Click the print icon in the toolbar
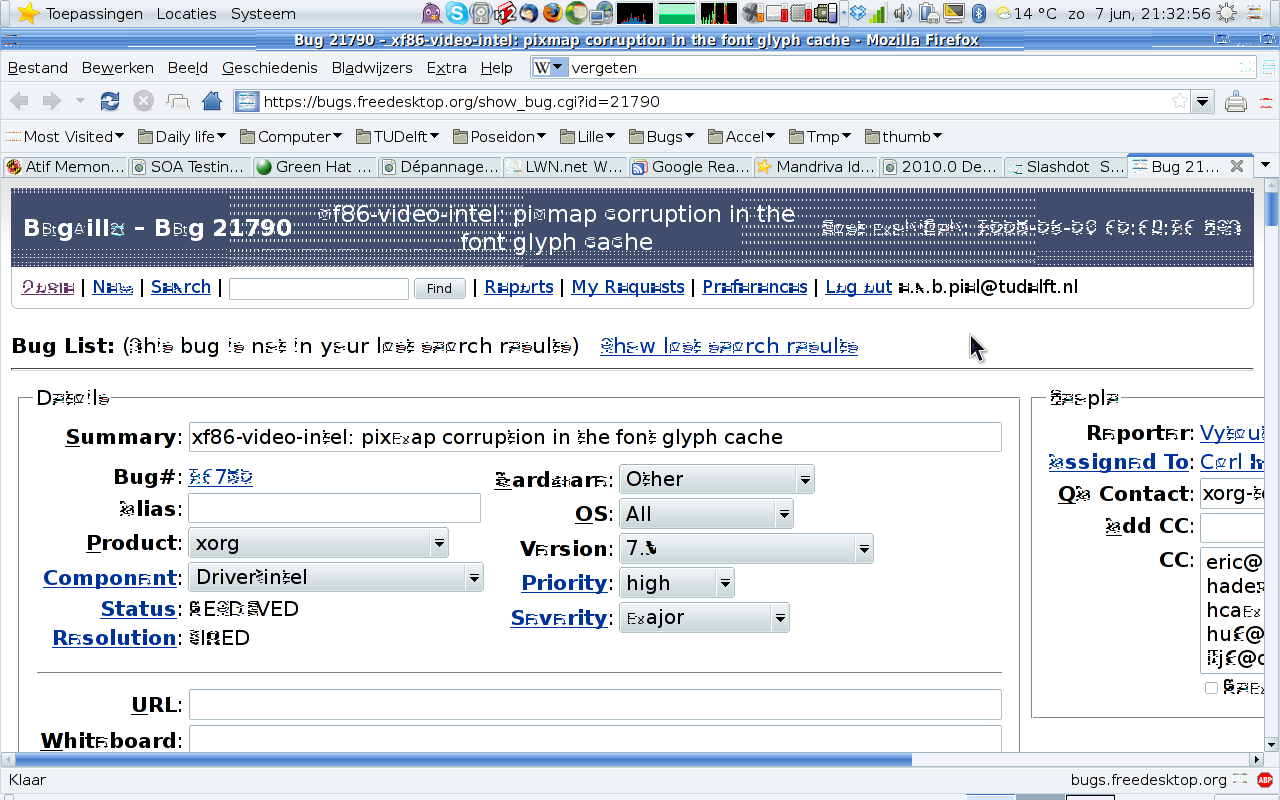Image resolution: width=1280 pixels, height=800 pixels. click(1236, 101)
